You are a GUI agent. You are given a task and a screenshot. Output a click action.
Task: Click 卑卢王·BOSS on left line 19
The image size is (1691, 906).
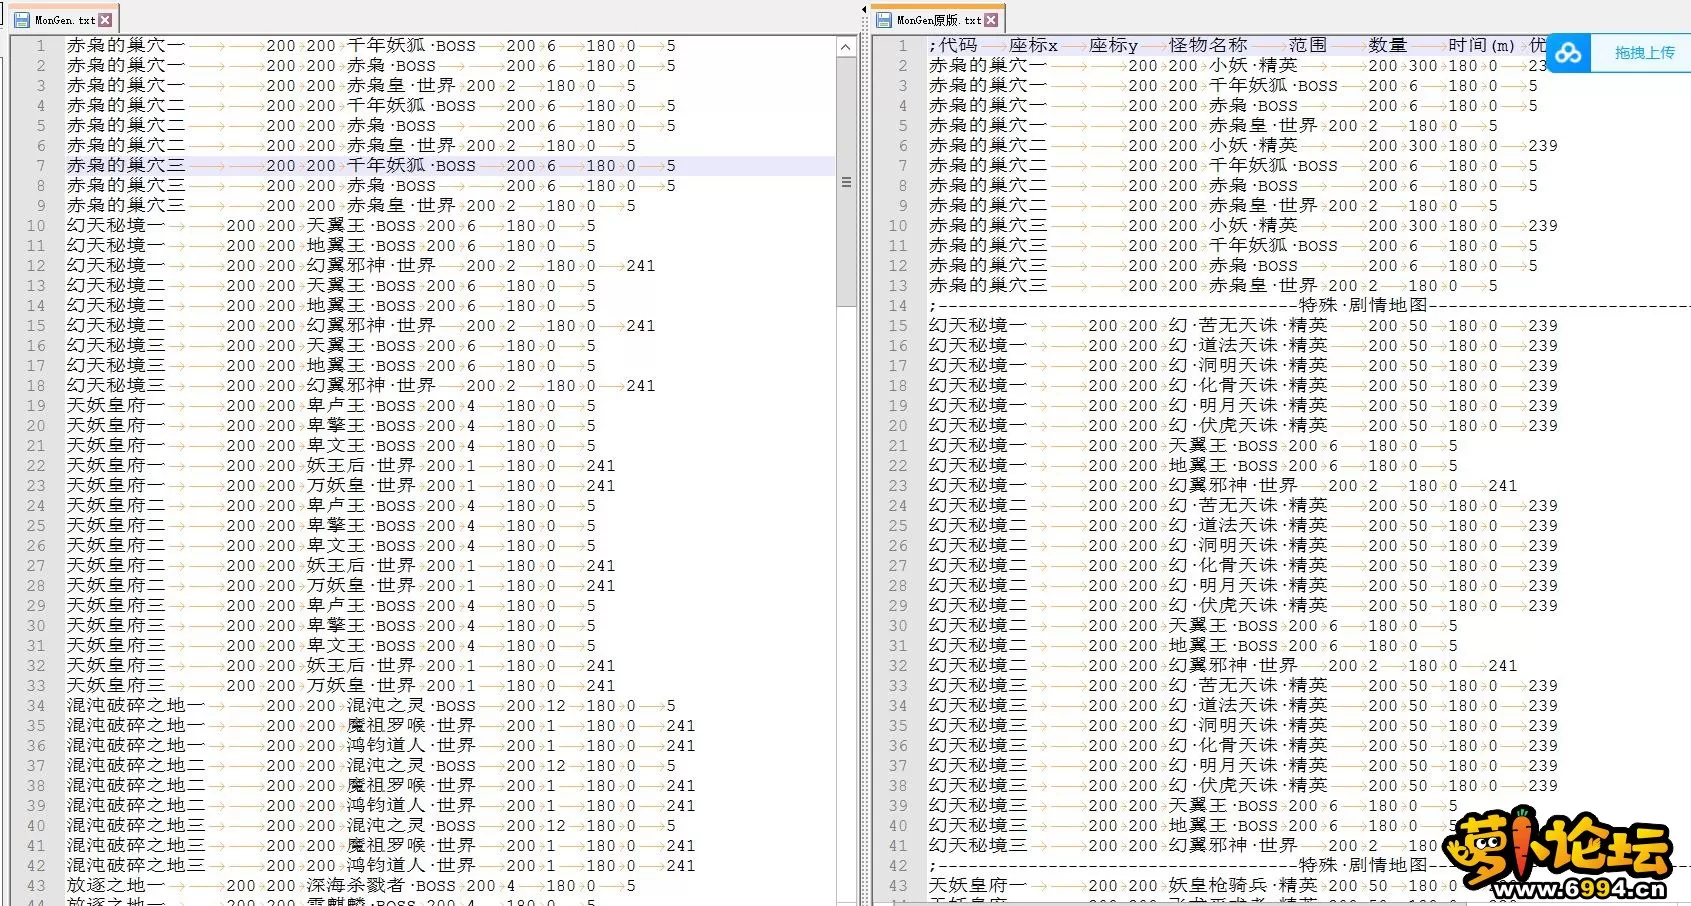[361, 406]
